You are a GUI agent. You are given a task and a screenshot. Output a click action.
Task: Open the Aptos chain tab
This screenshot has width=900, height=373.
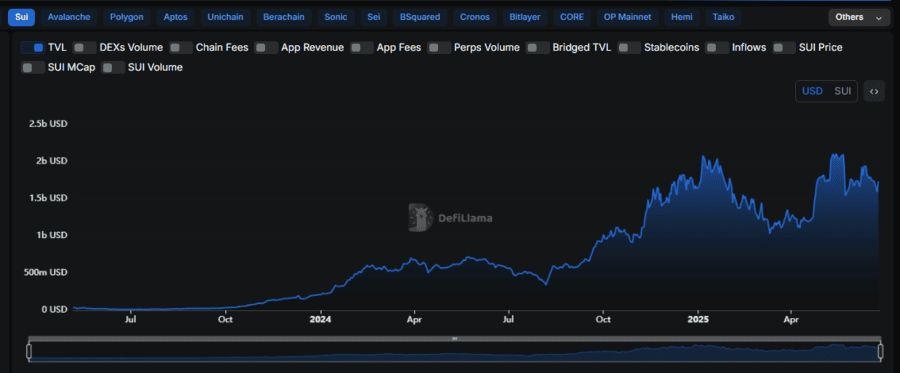click(x=176, y=17)
